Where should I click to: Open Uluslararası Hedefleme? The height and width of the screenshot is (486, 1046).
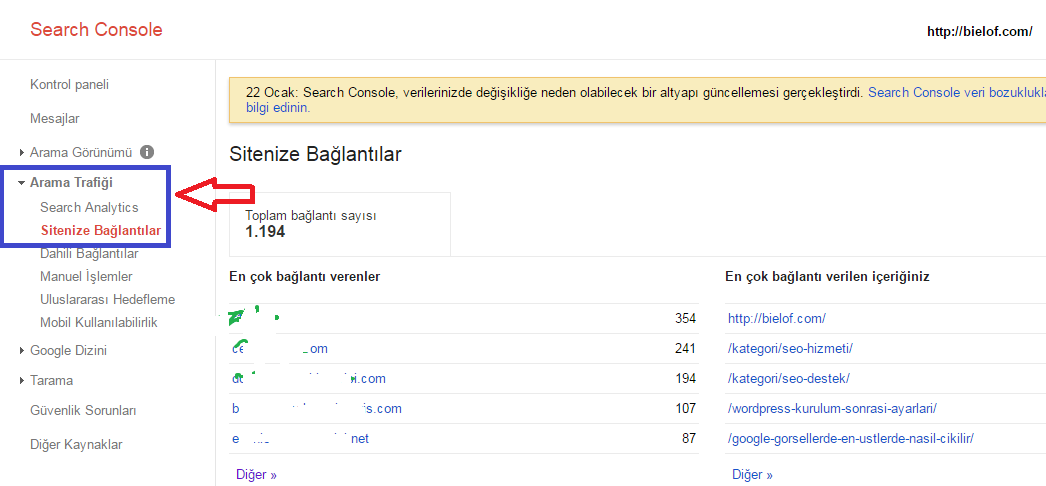(107, 299)
